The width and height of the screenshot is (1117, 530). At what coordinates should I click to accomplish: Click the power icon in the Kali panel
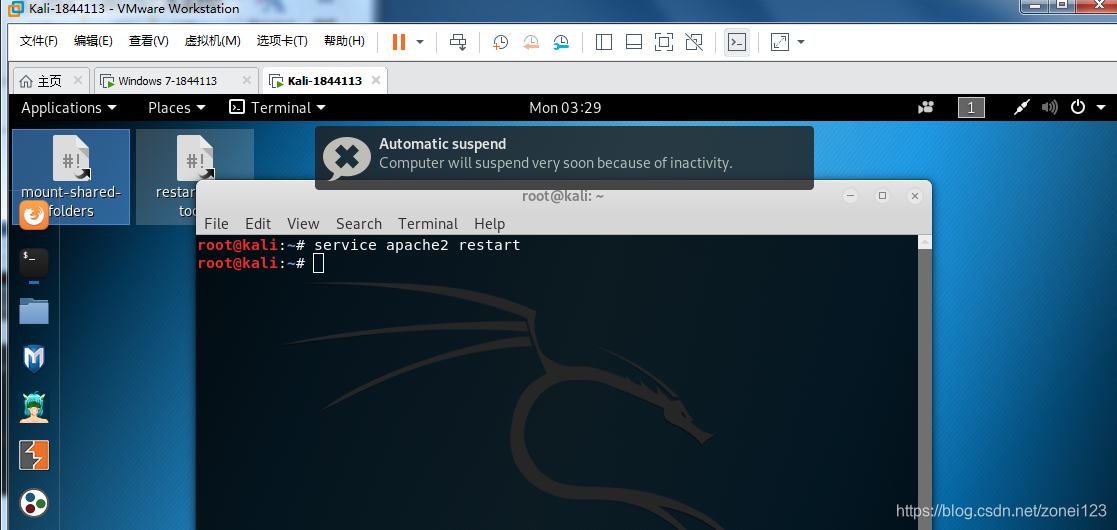tap(1078, 108)
